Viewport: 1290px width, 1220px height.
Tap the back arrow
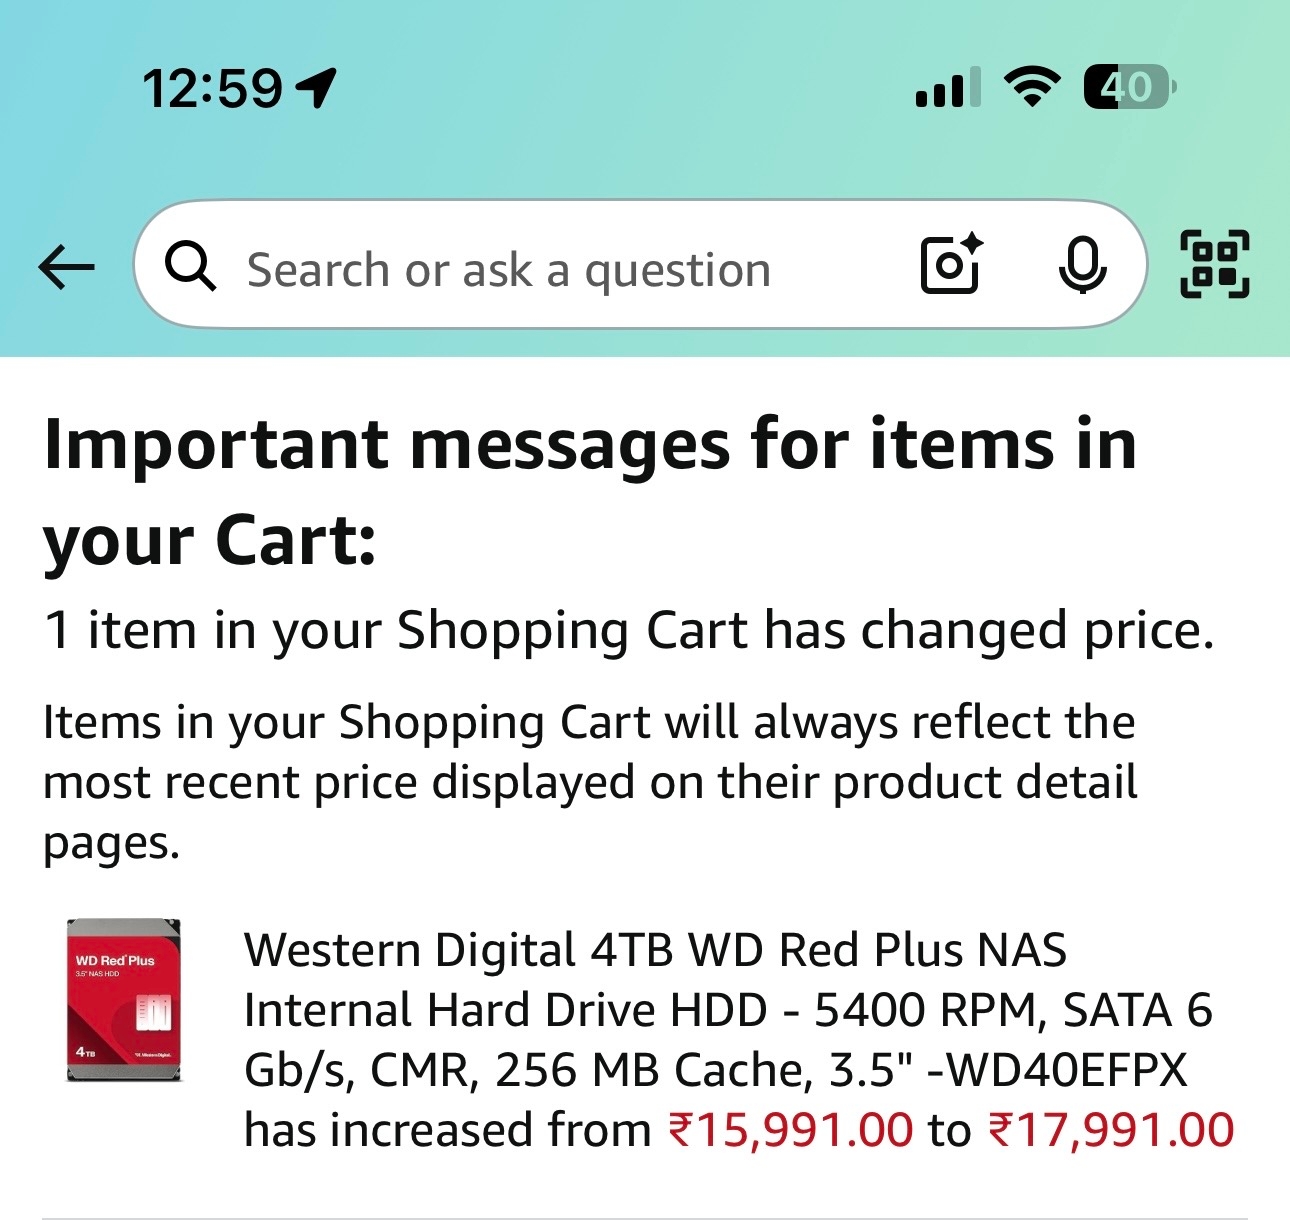[x=66, y=268]
